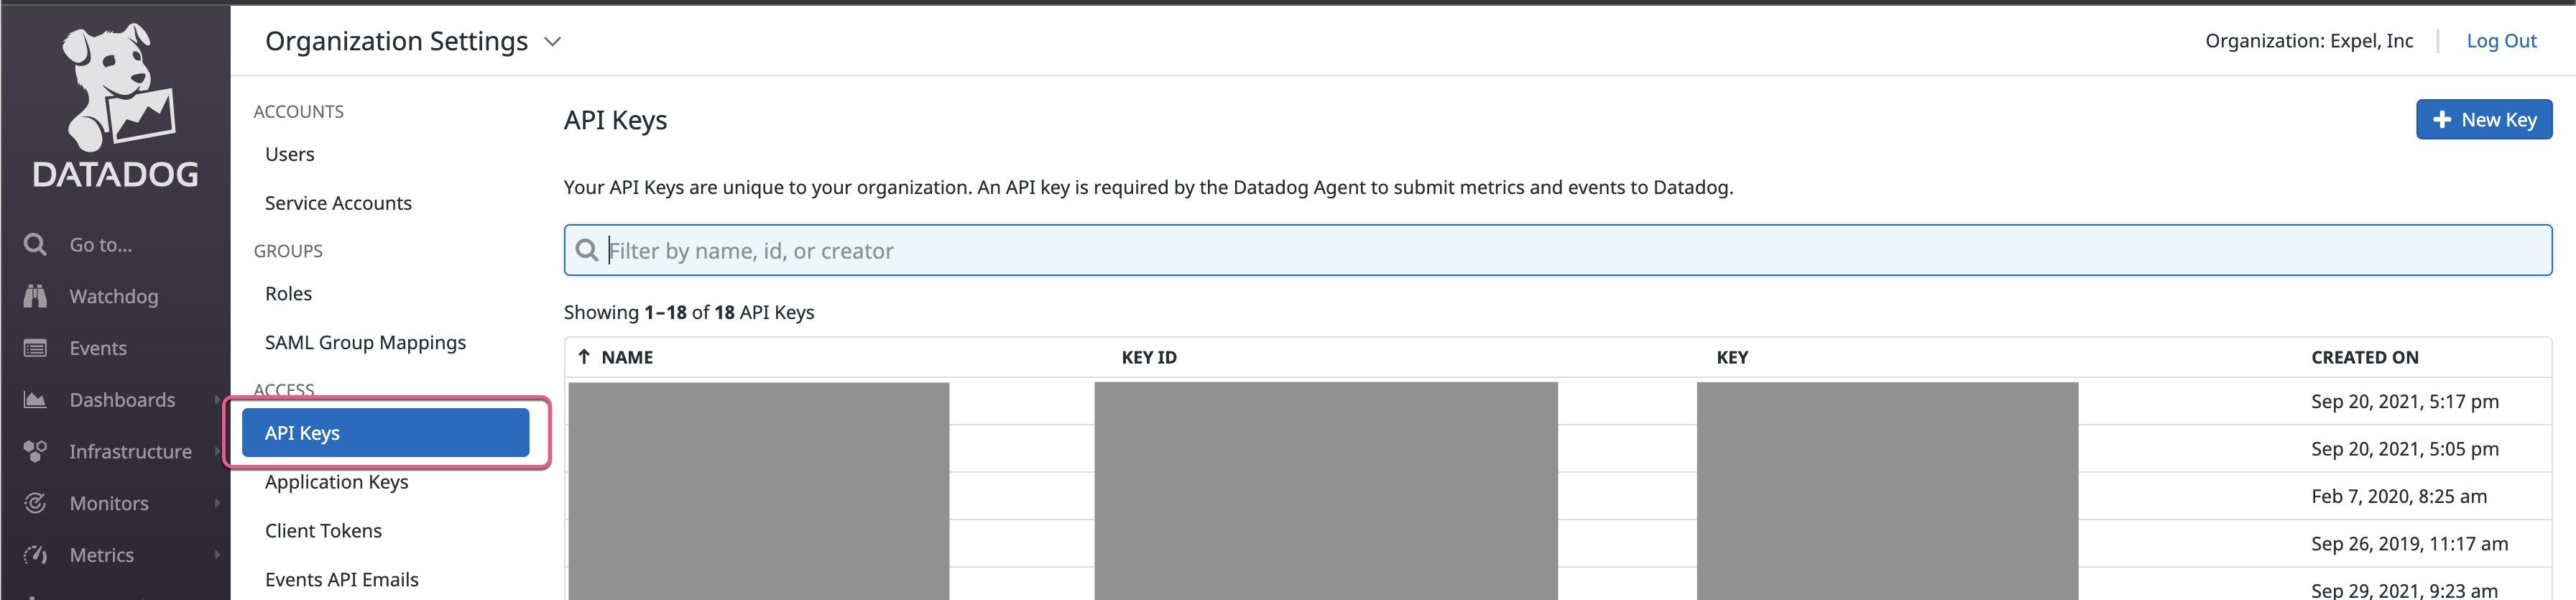Open the Go to search icon
This screenshot has height=600, width=2576.
pyautogui.click(x=35, y=245)
